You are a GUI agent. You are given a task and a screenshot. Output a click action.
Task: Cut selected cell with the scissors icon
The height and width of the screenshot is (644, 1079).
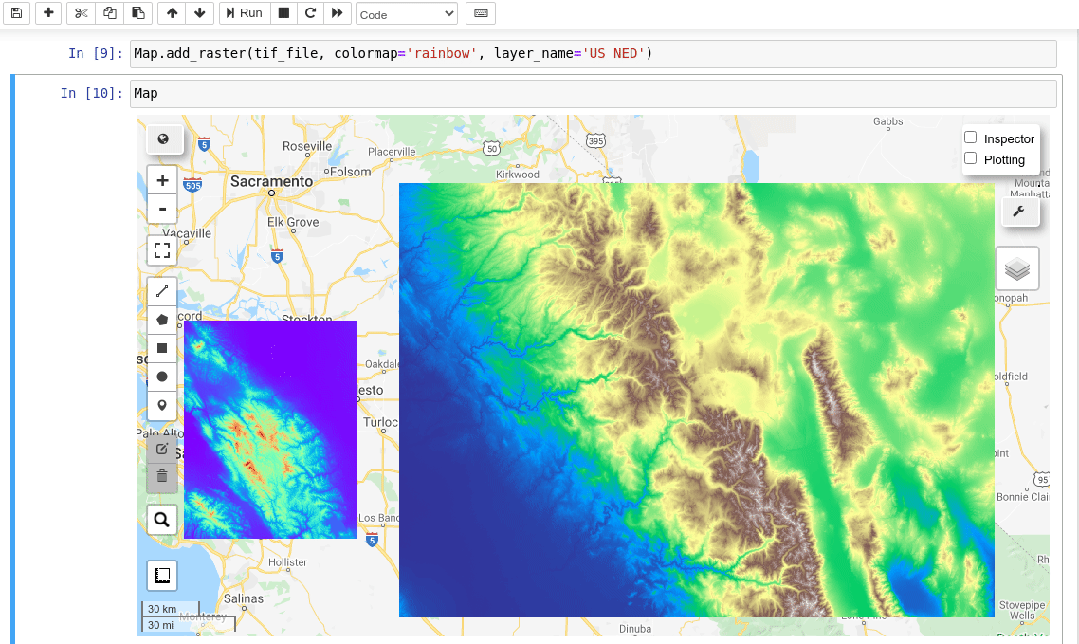[82, 14]
